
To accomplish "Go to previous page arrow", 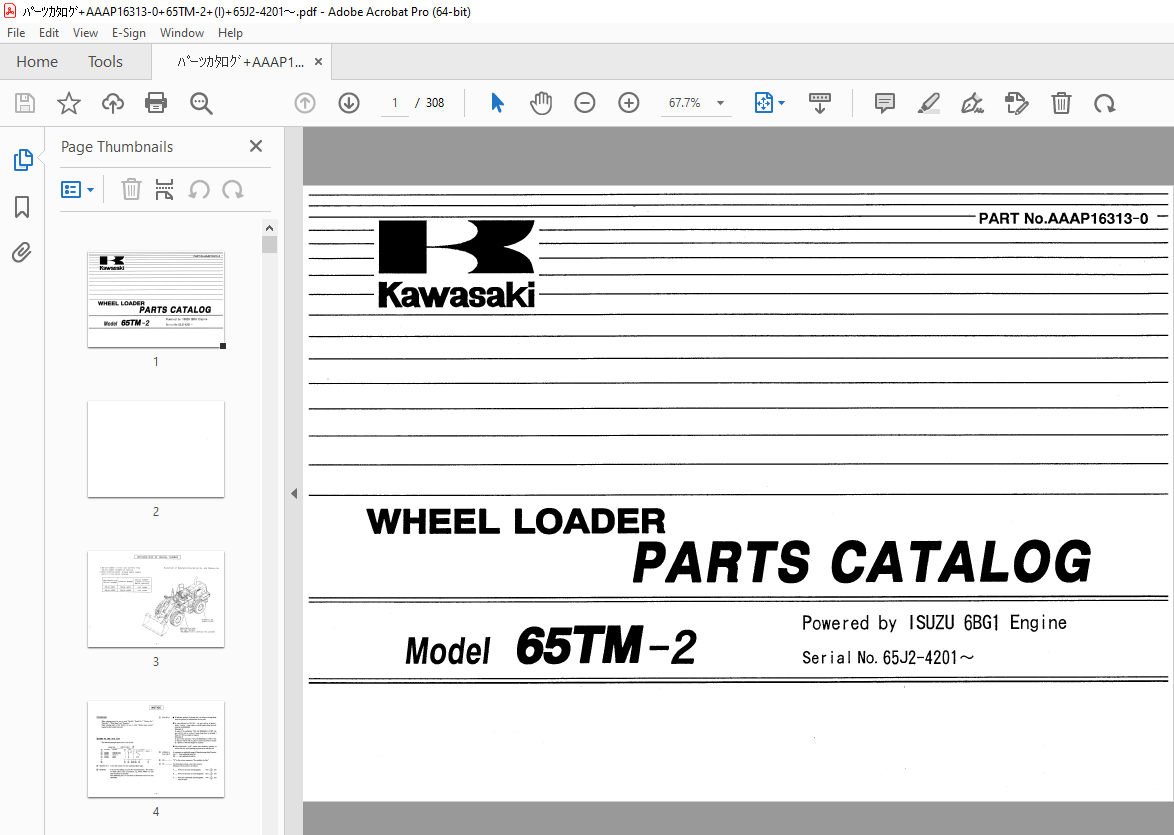I will coord(305,103).
